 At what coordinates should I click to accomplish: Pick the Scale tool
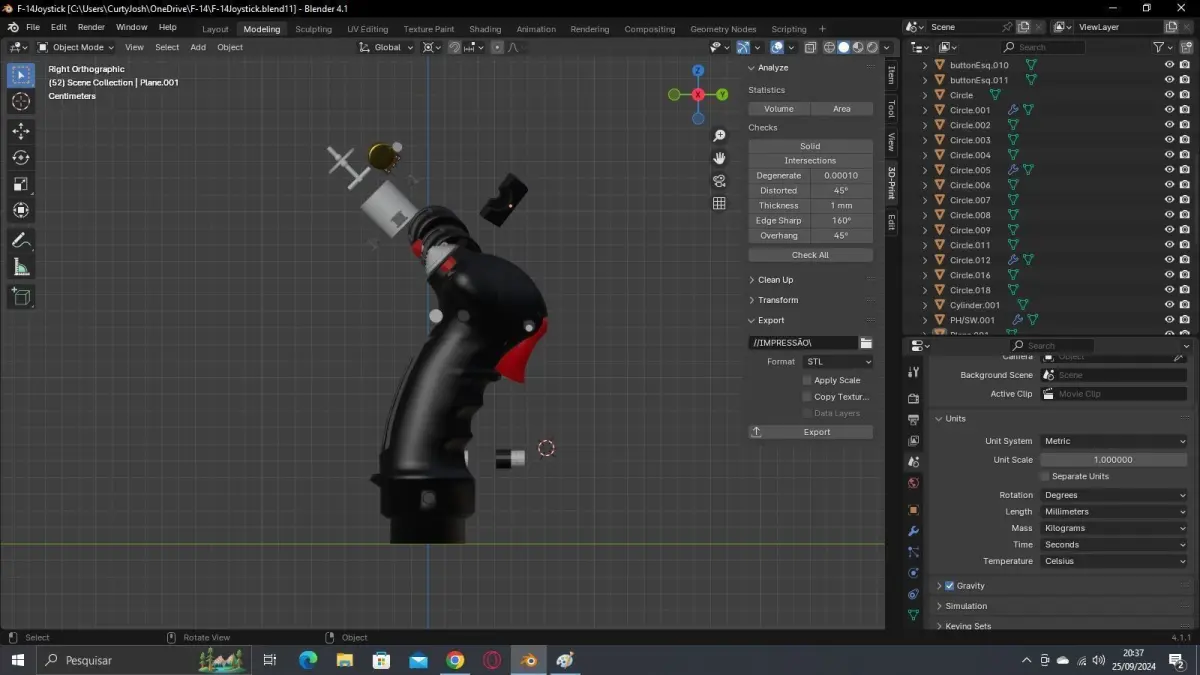tap(21, 183)
